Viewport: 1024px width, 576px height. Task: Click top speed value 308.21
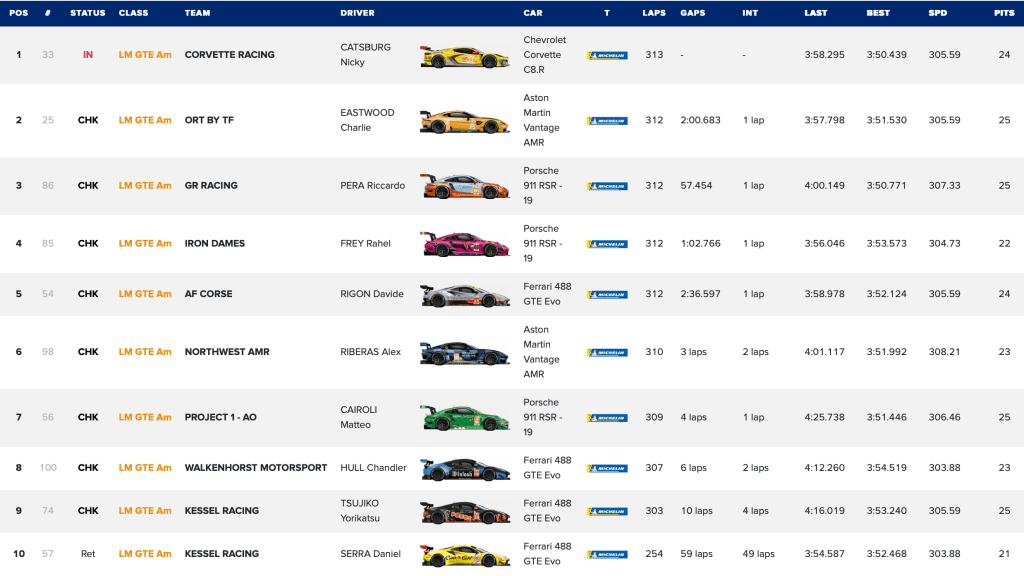click(945, 352)
